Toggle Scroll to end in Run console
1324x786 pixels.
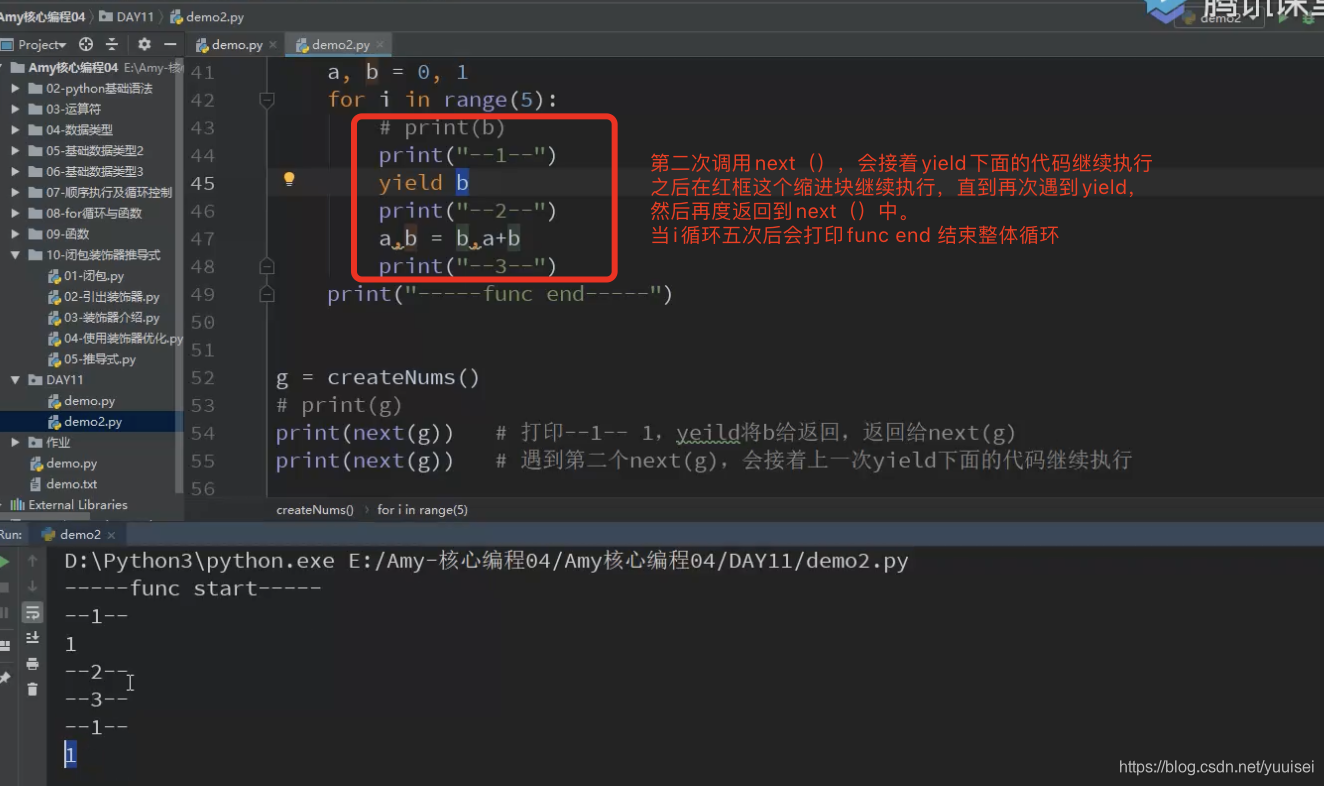33,638
